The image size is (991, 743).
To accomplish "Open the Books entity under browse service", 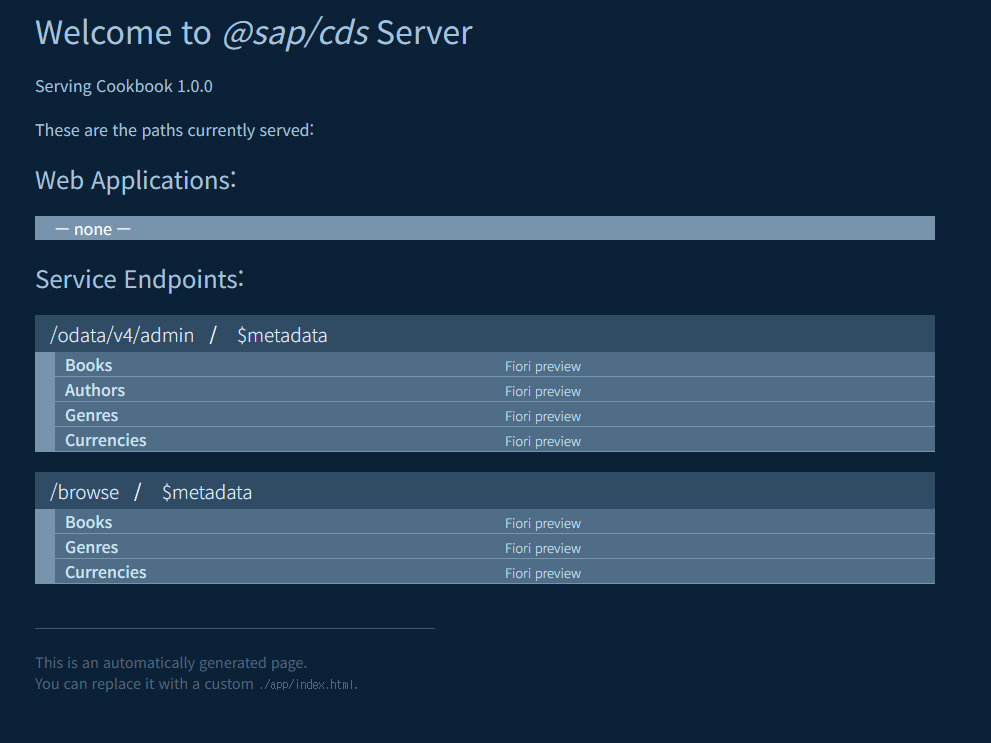I will (x=88, y=523).
